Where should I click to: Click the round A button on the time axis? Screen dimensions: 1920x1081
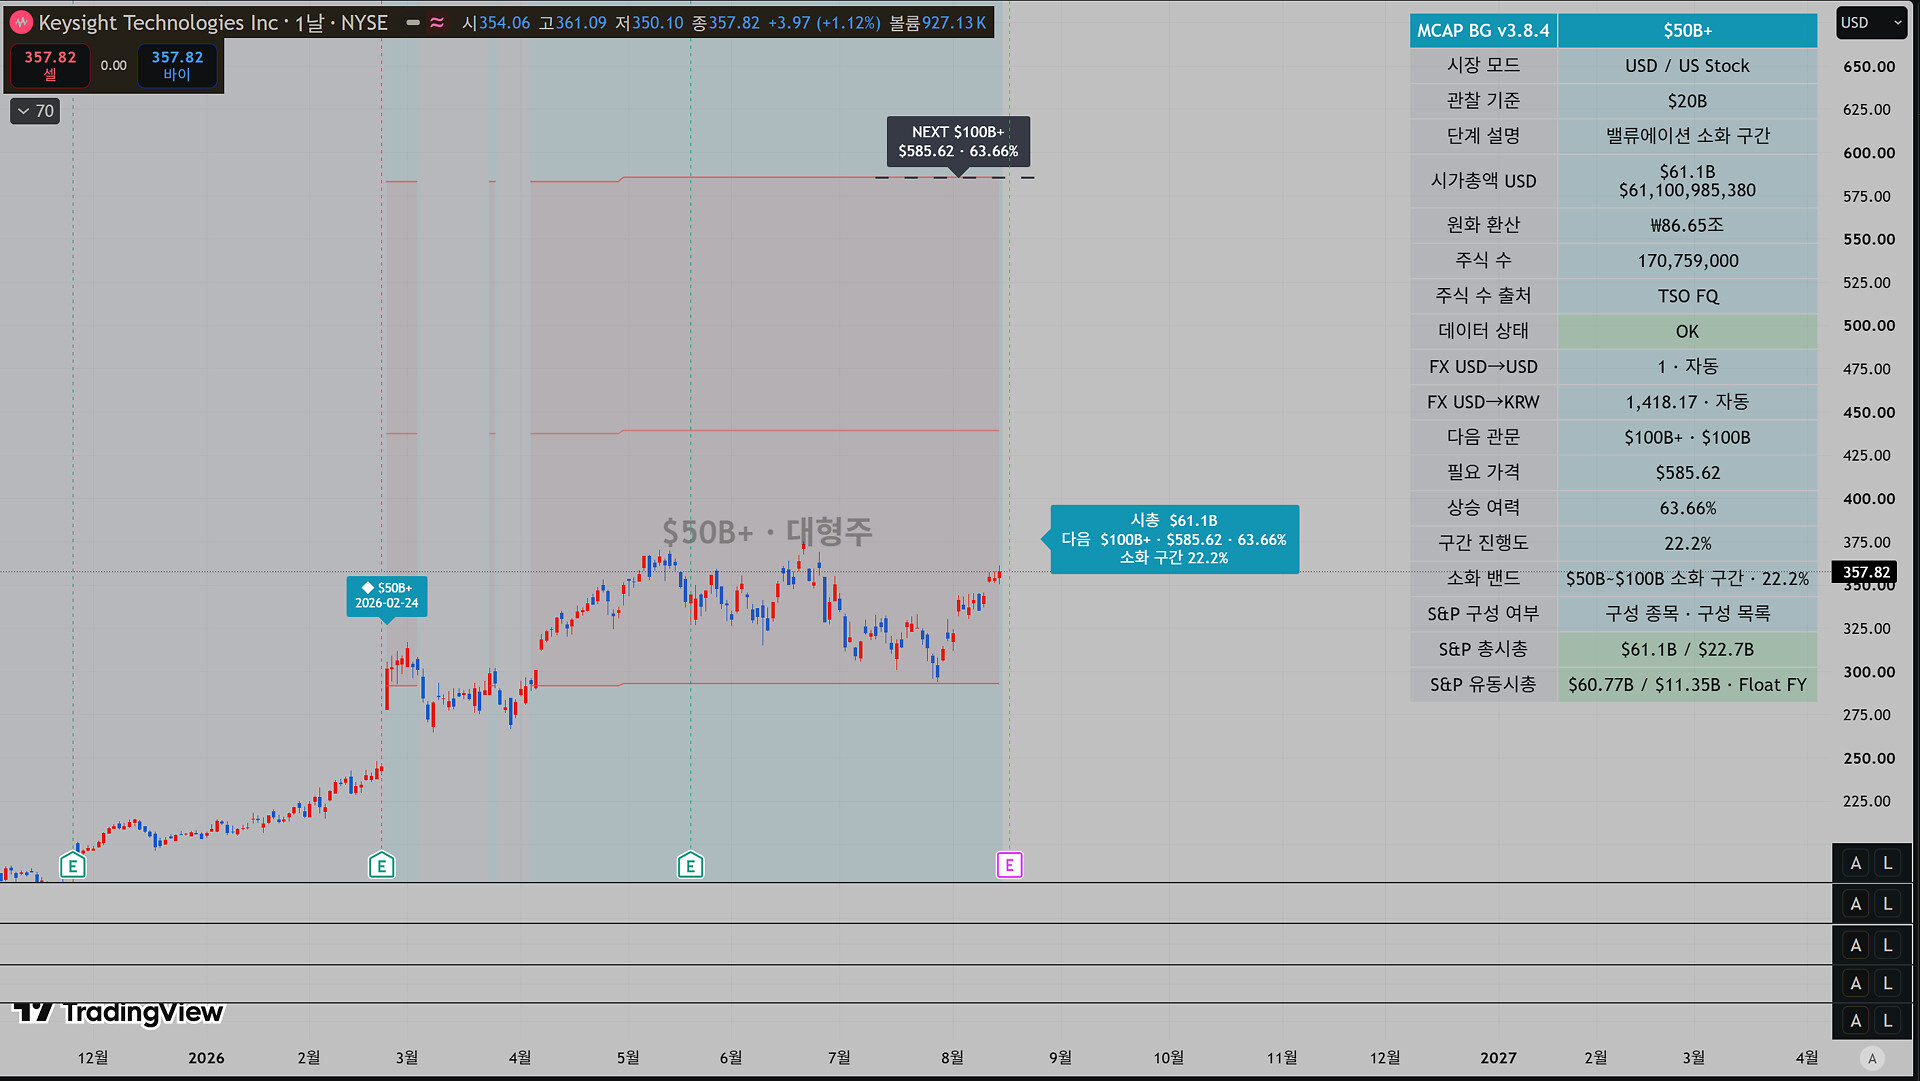tap(1872, 1058)
